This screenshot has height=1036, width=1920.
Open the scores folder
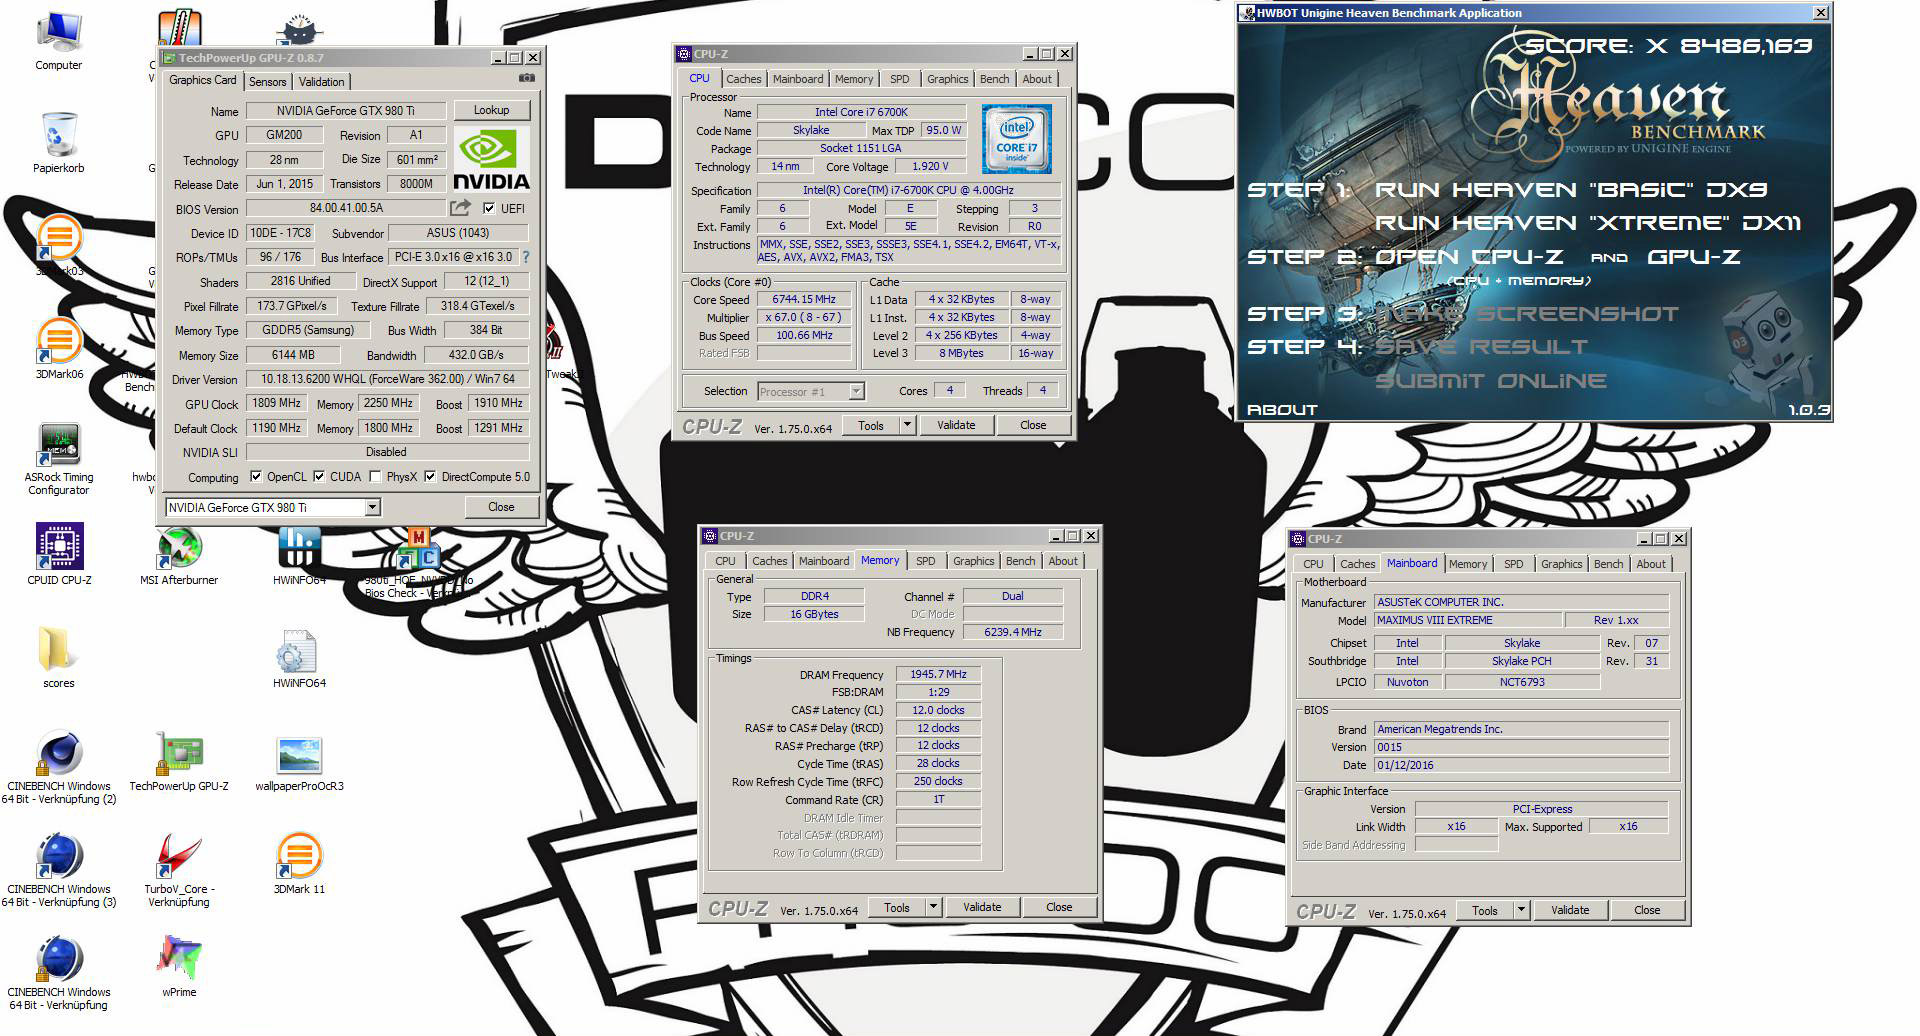pos(59,658)
